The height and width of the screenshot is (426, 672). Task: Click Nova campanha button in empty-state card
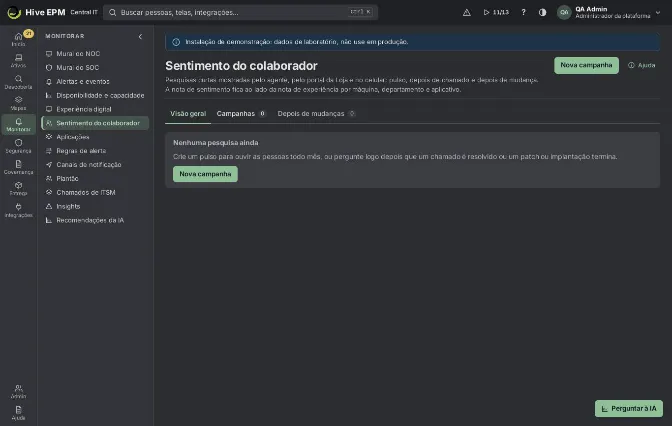click(205, 174)
